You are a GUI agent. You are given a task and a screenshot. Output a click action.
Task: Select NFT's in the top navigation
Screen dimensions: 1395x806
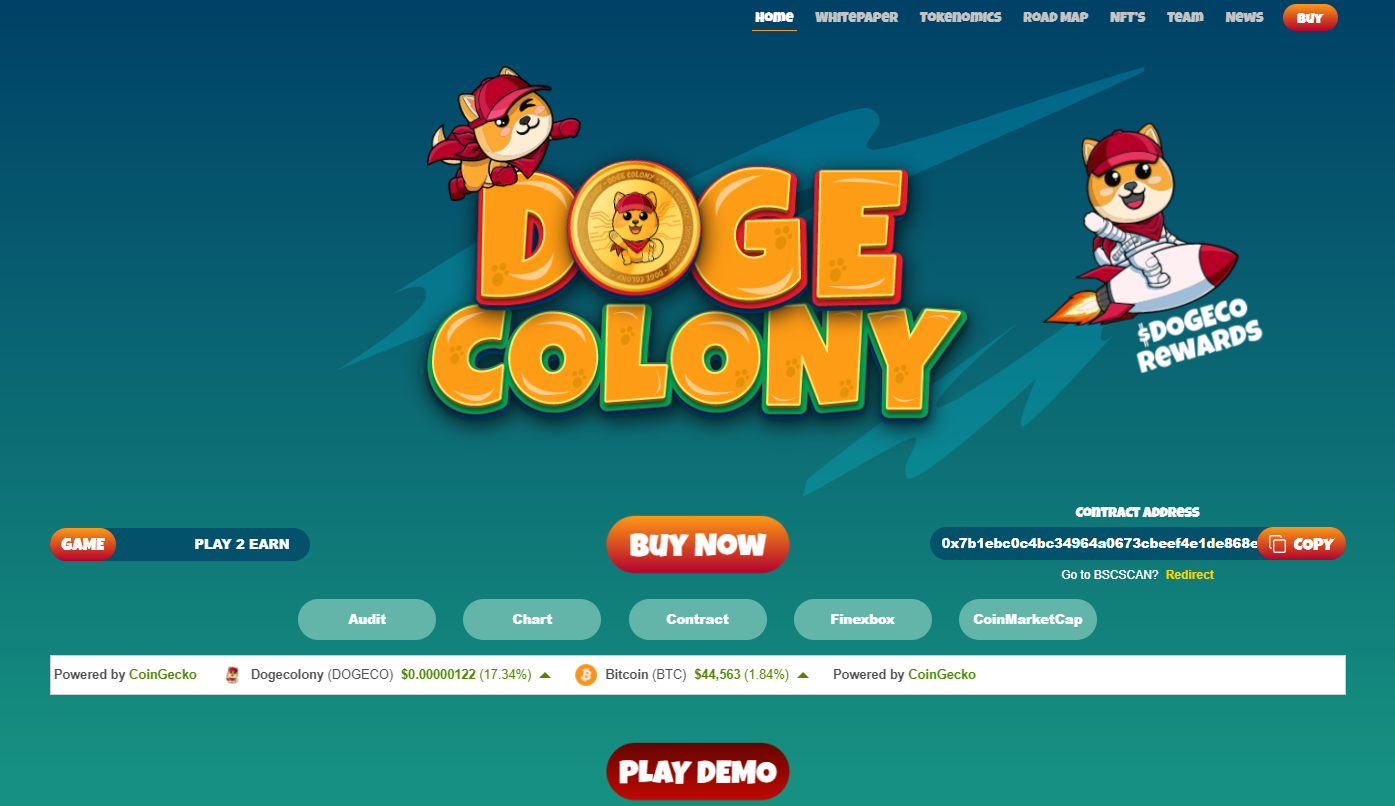(1127, 17)
